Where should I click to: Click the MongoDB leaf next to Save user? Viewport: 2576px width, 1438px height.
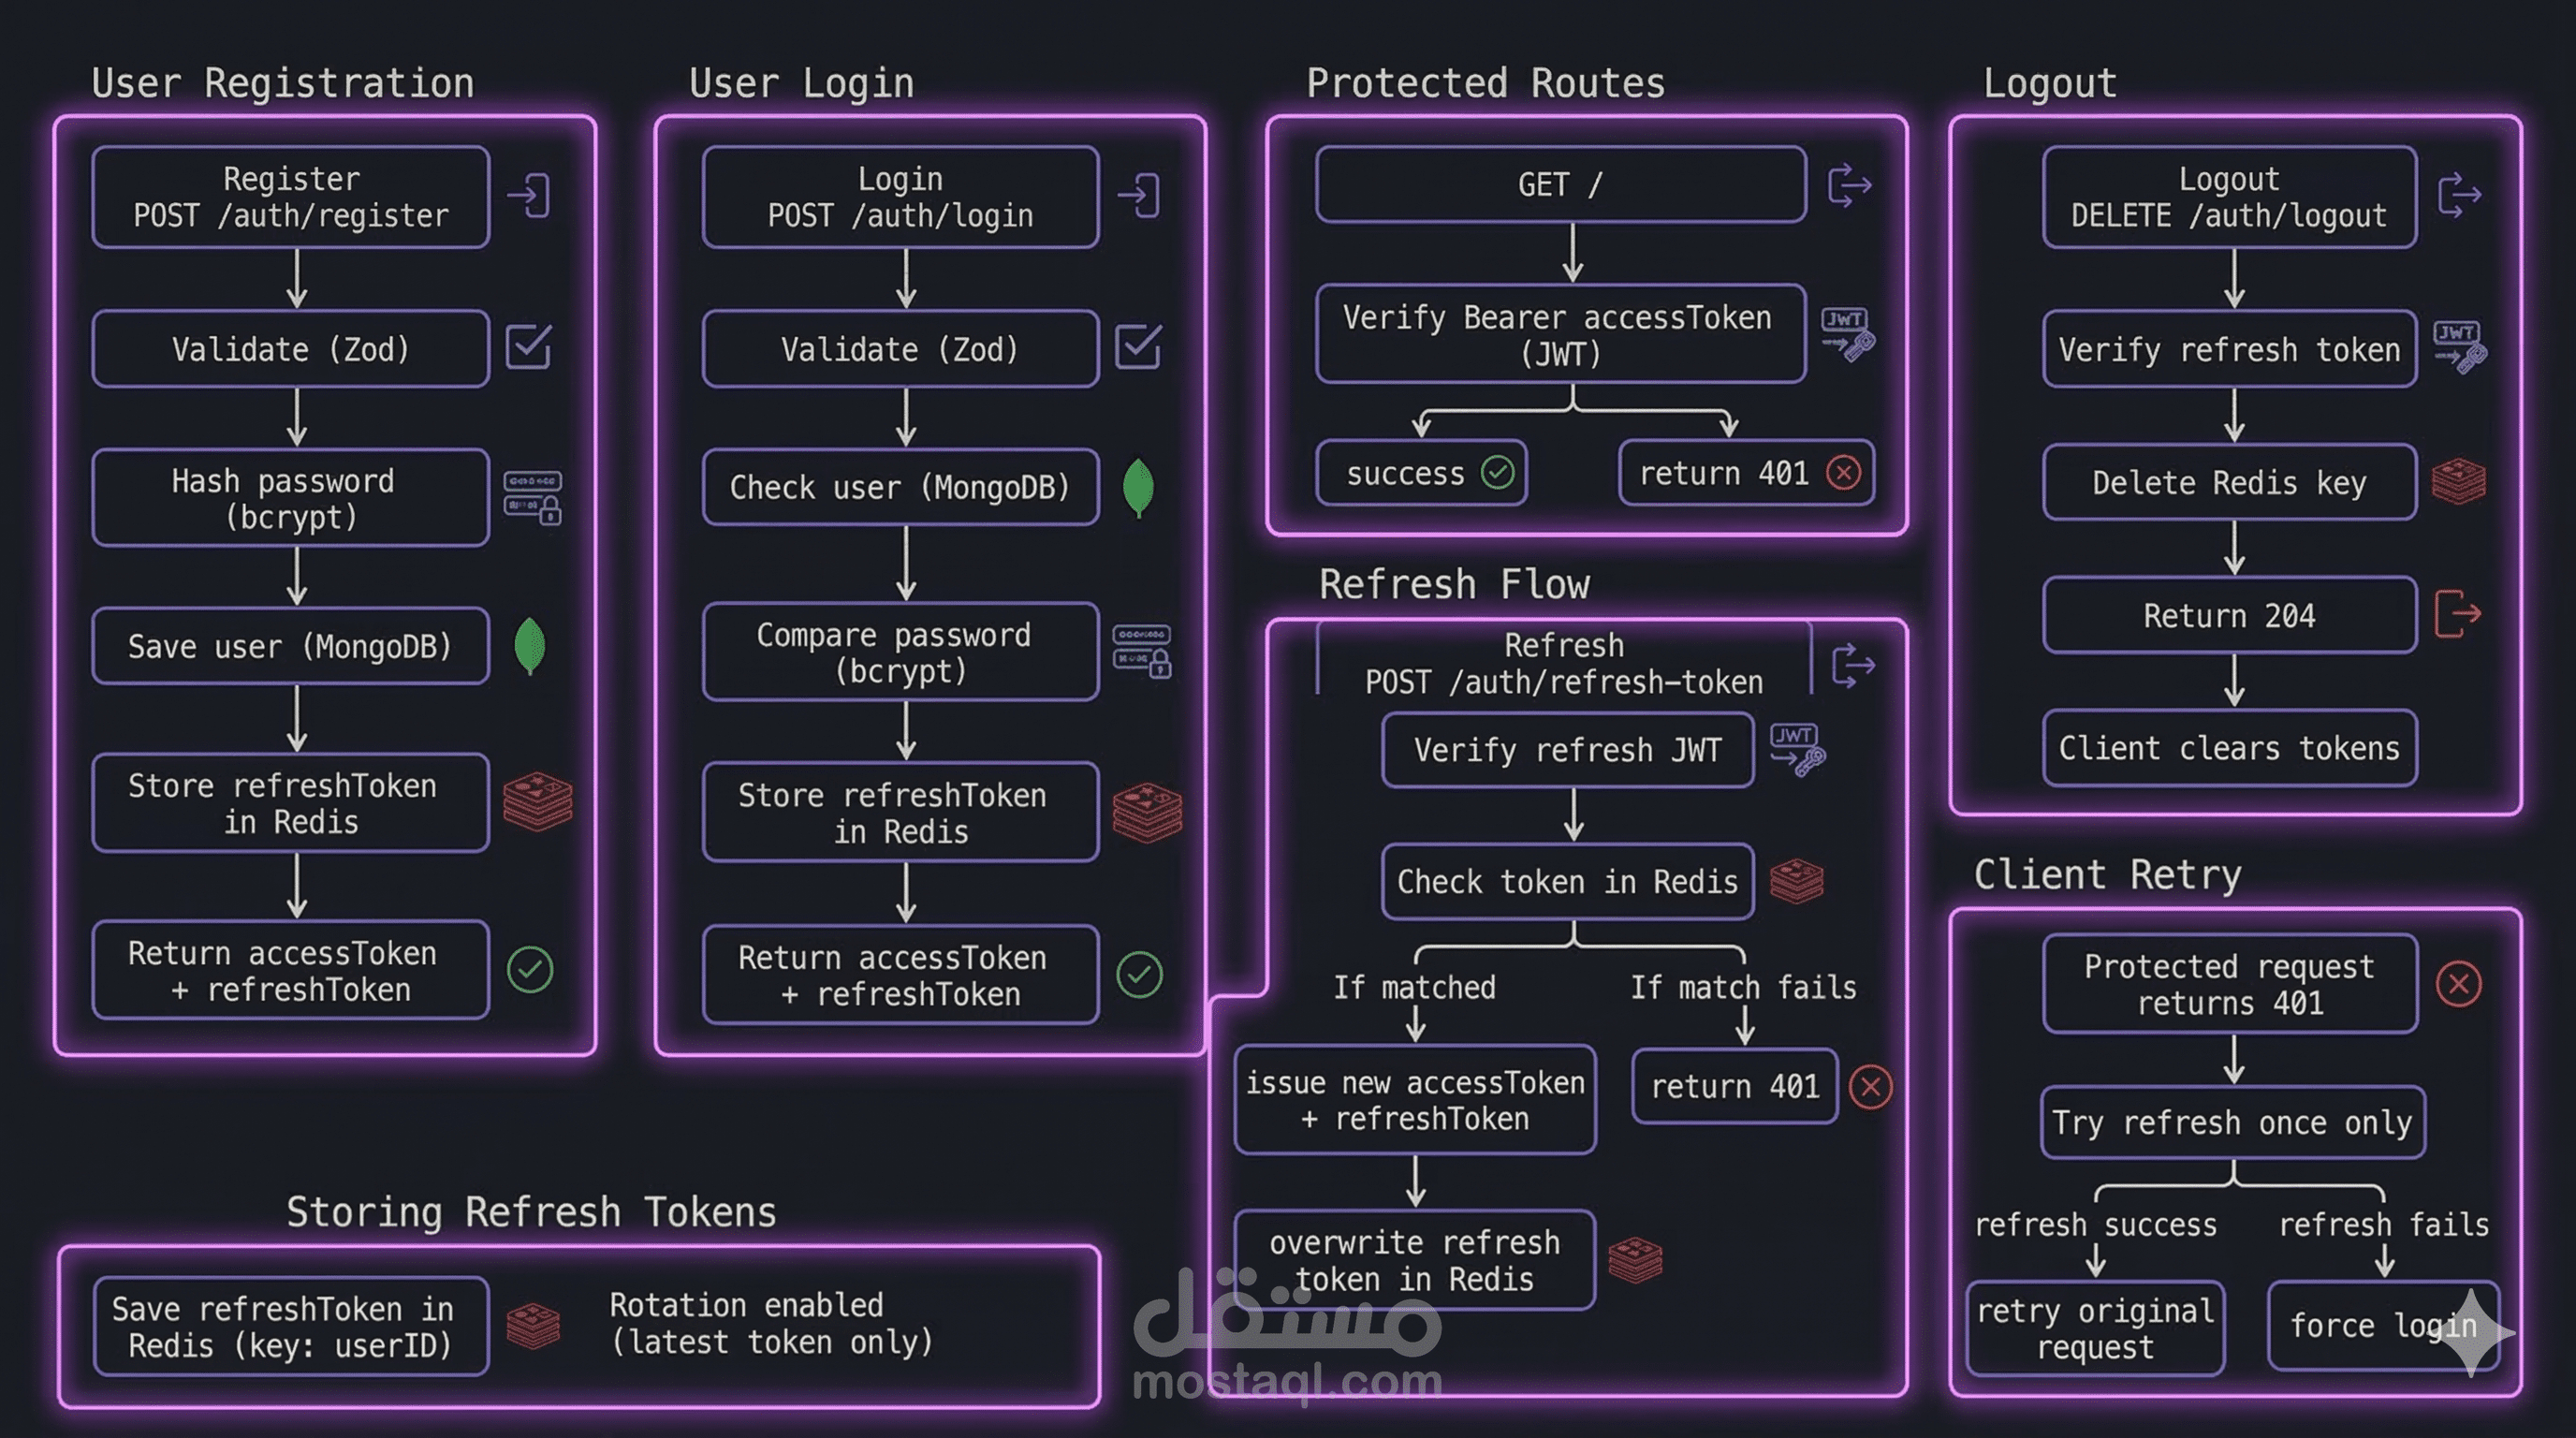(529, 646)
